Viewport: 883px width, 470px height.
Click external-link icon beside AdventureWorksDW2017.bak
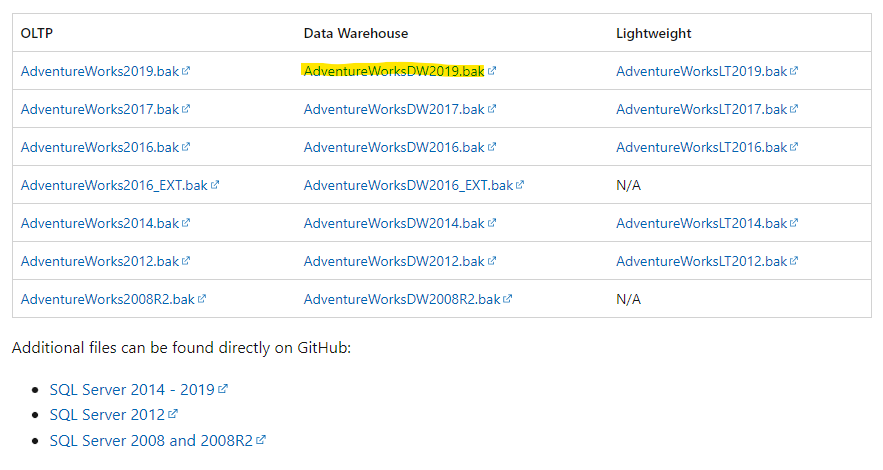[492, 109]
